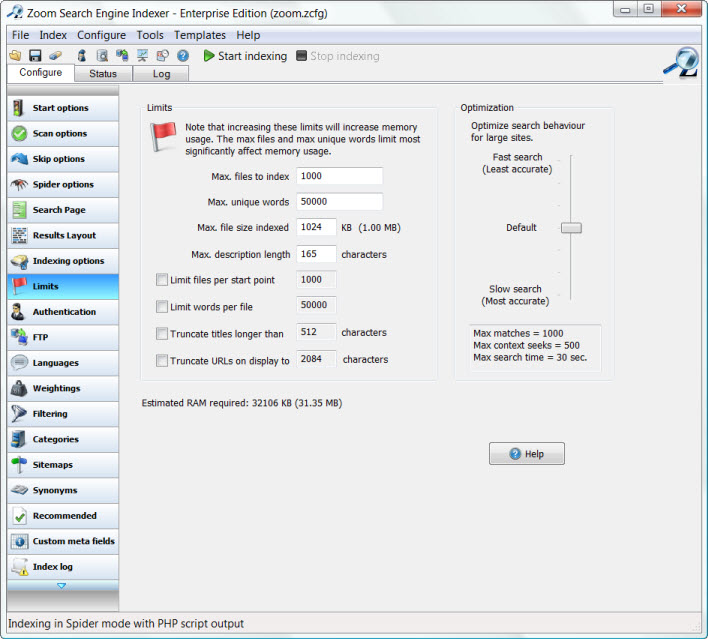This screenshot has width=708, height=639.
Task: Select the Limits sidebar item
Action: point(63,286)
